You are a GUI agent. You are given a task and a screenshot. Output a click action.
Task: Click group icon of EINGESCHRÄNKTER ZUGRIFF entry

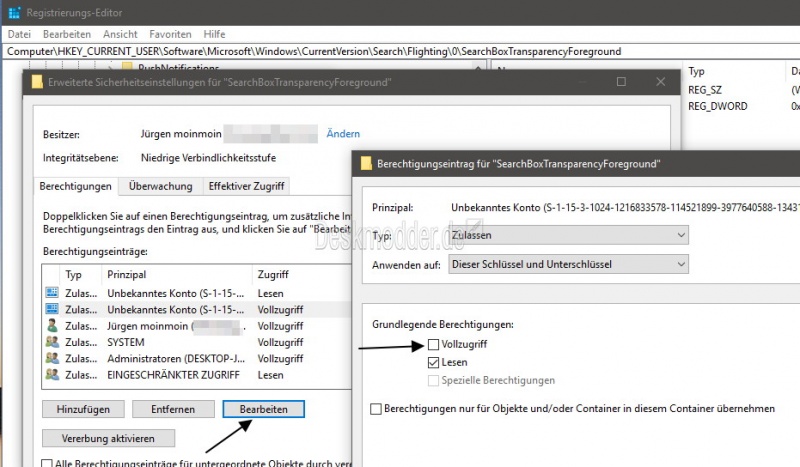[52, 375]
